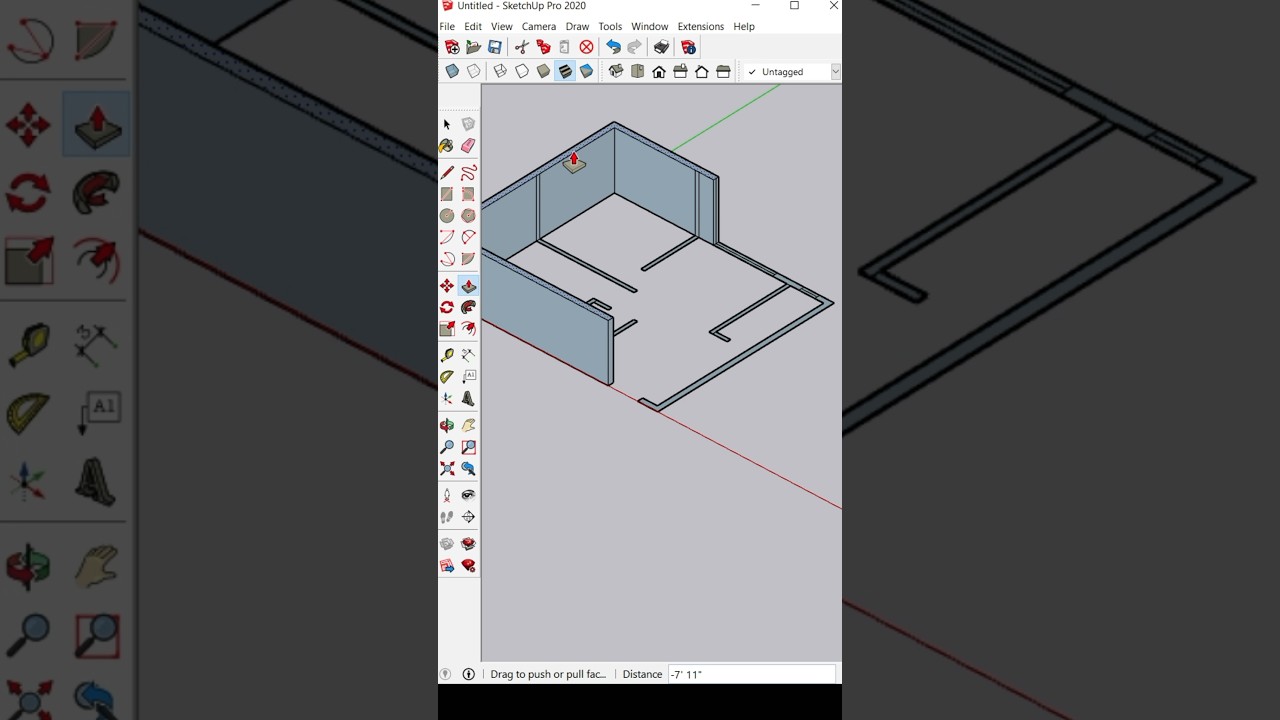Click Zoom Extents tool
1280x720 pixels.
[447, 468]
